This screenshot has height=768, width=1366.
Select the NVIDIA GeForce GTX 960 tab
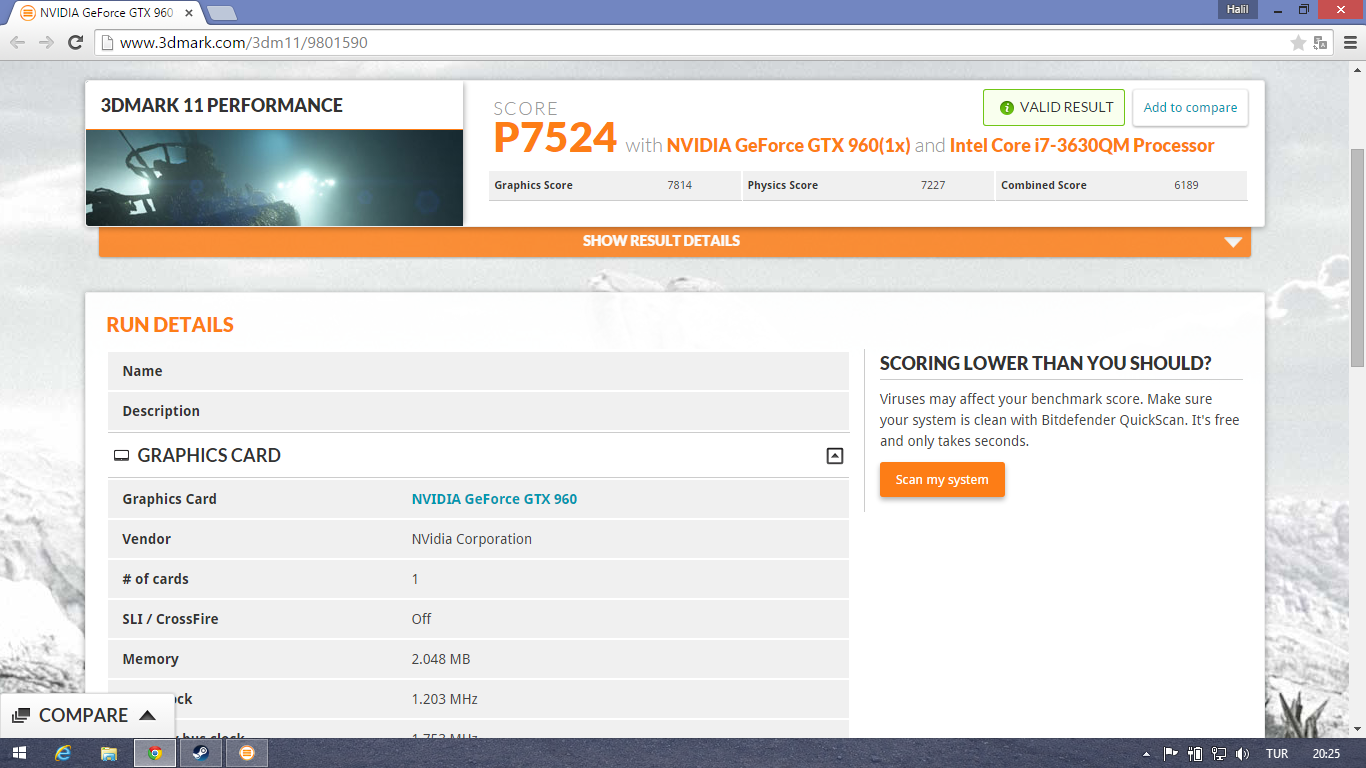point(105,13)
